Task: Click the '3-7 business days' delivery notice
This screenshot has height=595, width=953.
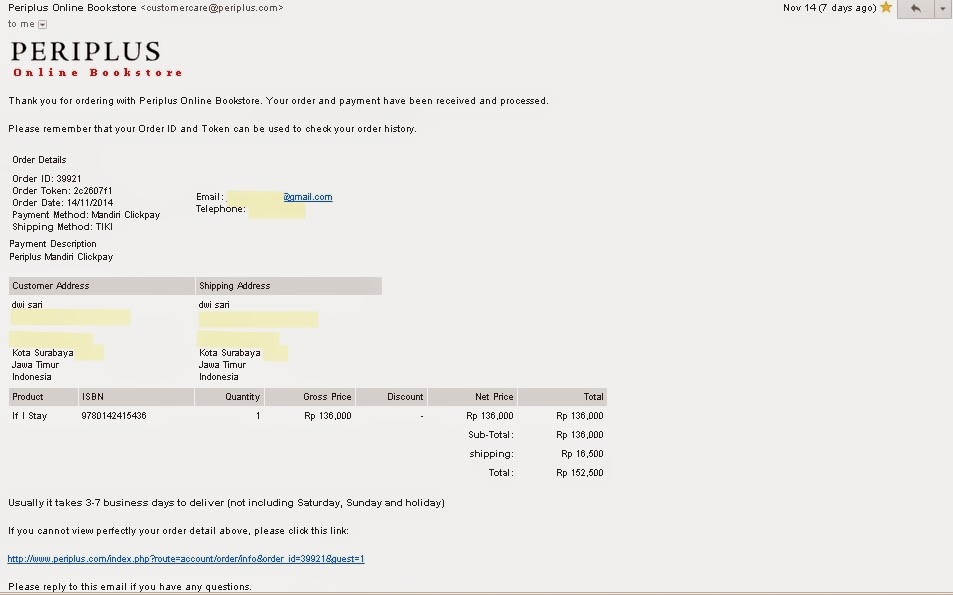Action: 226,503
